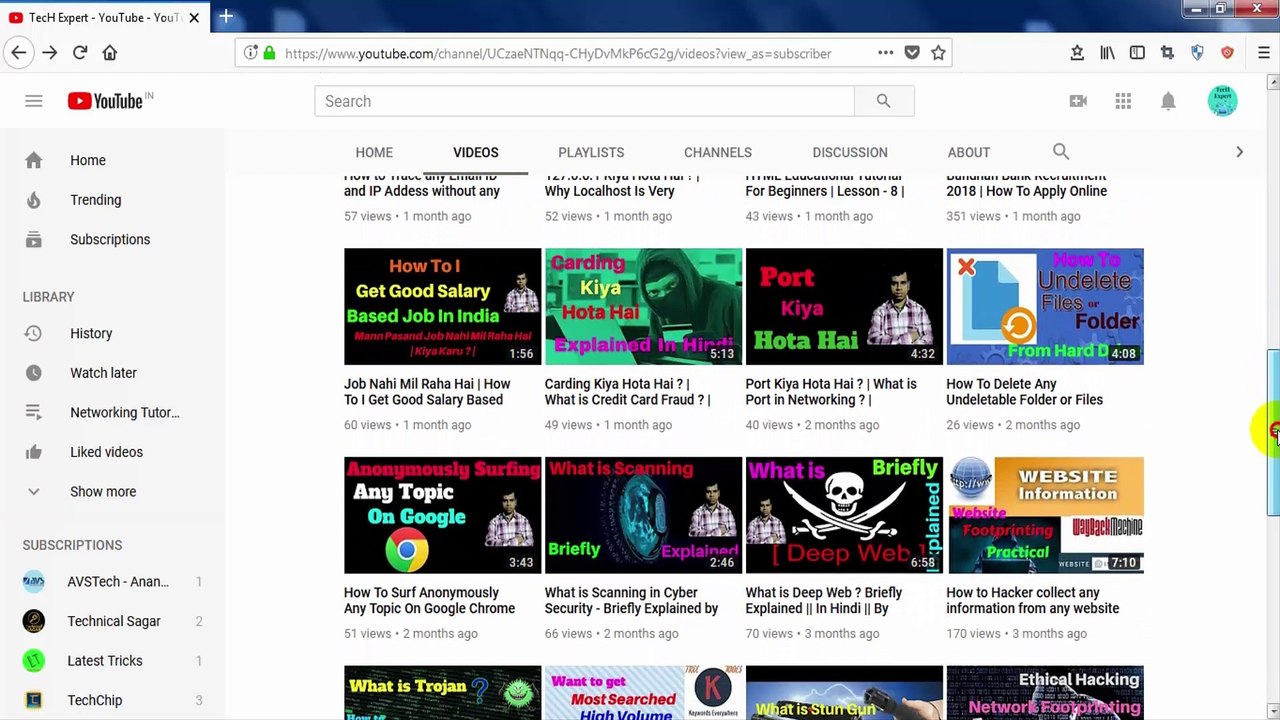This screenshot has height=720, width=1280.
Task: Open Anonymously Surfing video thumbnail
Action: [x=442, y=515]
